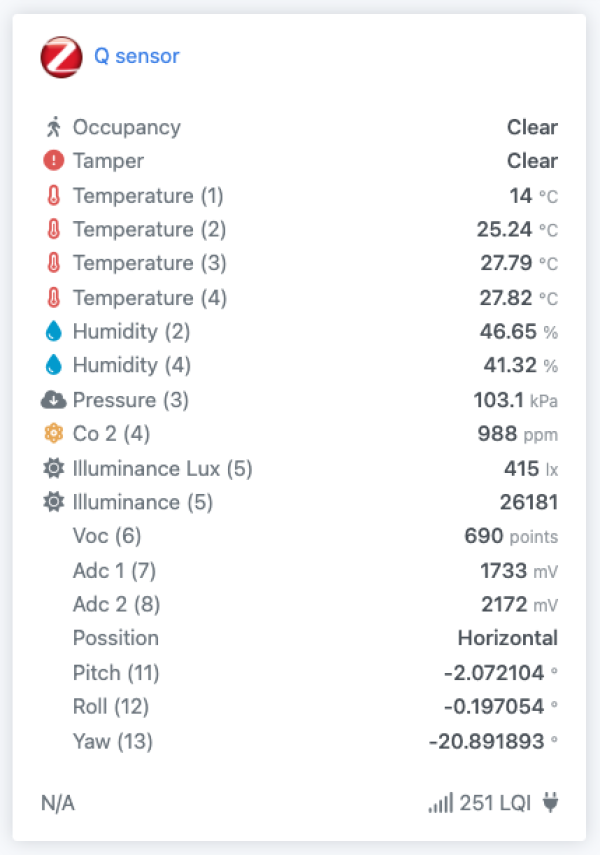Viewport: 600px width, 855px height.
Task: Select the Voc (6) row label
Action: coord(107,535)
